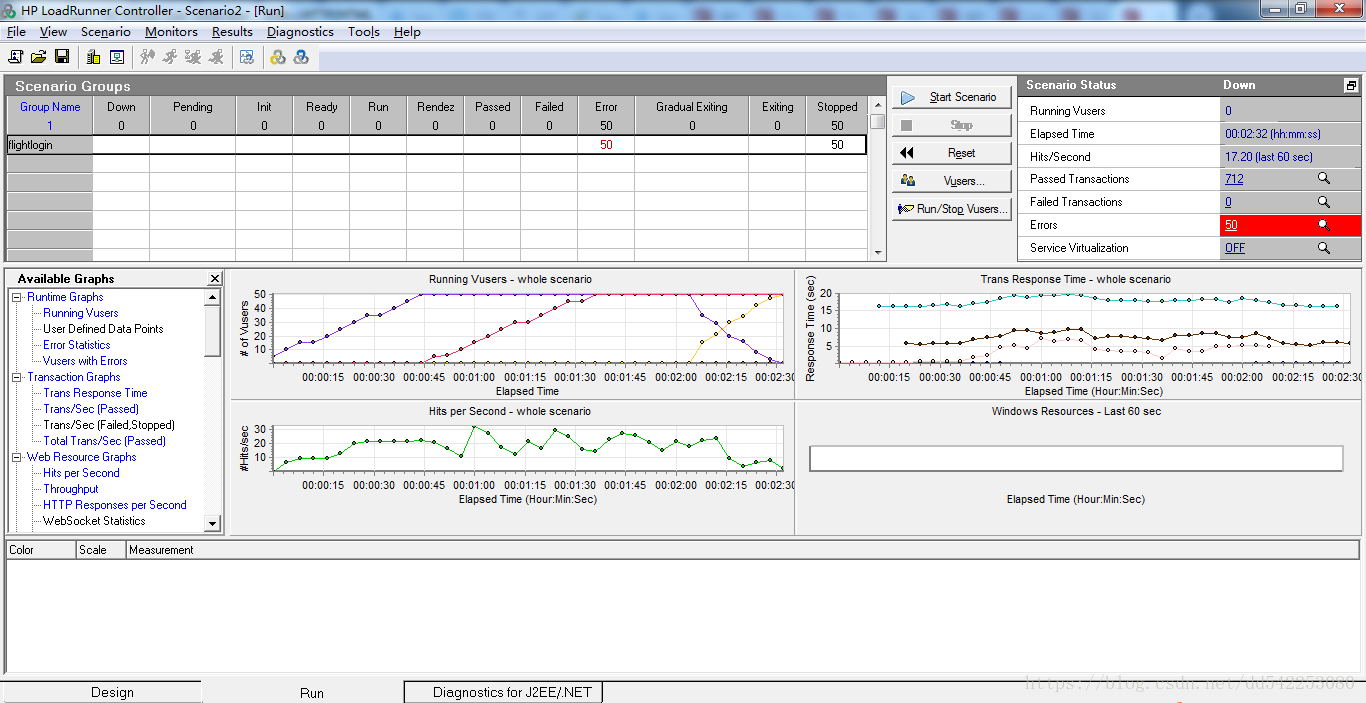This screenshot has height=703, width=1366.
Task: Select Trans/Sec (Failed,Stopped) graph item
Action: coord(109,425)
